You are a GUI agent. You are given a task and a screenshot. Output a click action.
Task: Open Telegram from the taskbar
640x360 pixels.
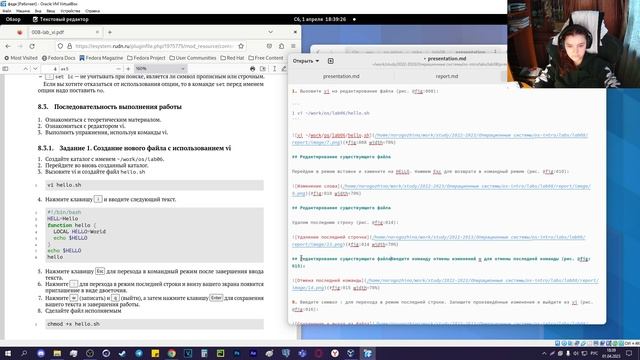tap(139, 353)
